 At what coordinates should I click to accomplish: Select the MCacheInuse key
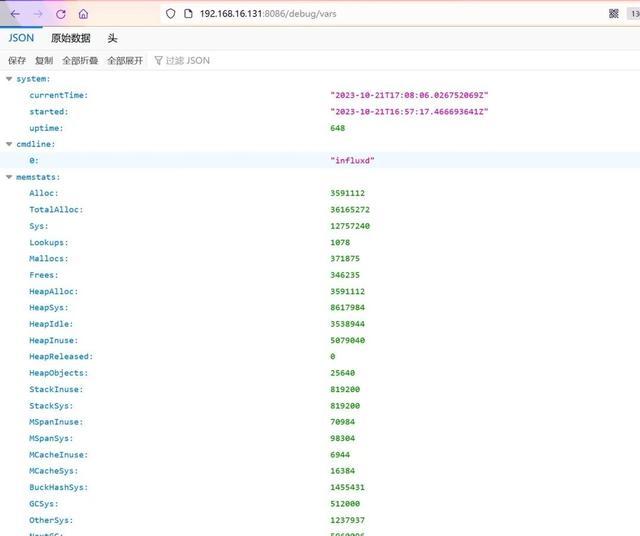pyautogui.click(x=58, y=454)
